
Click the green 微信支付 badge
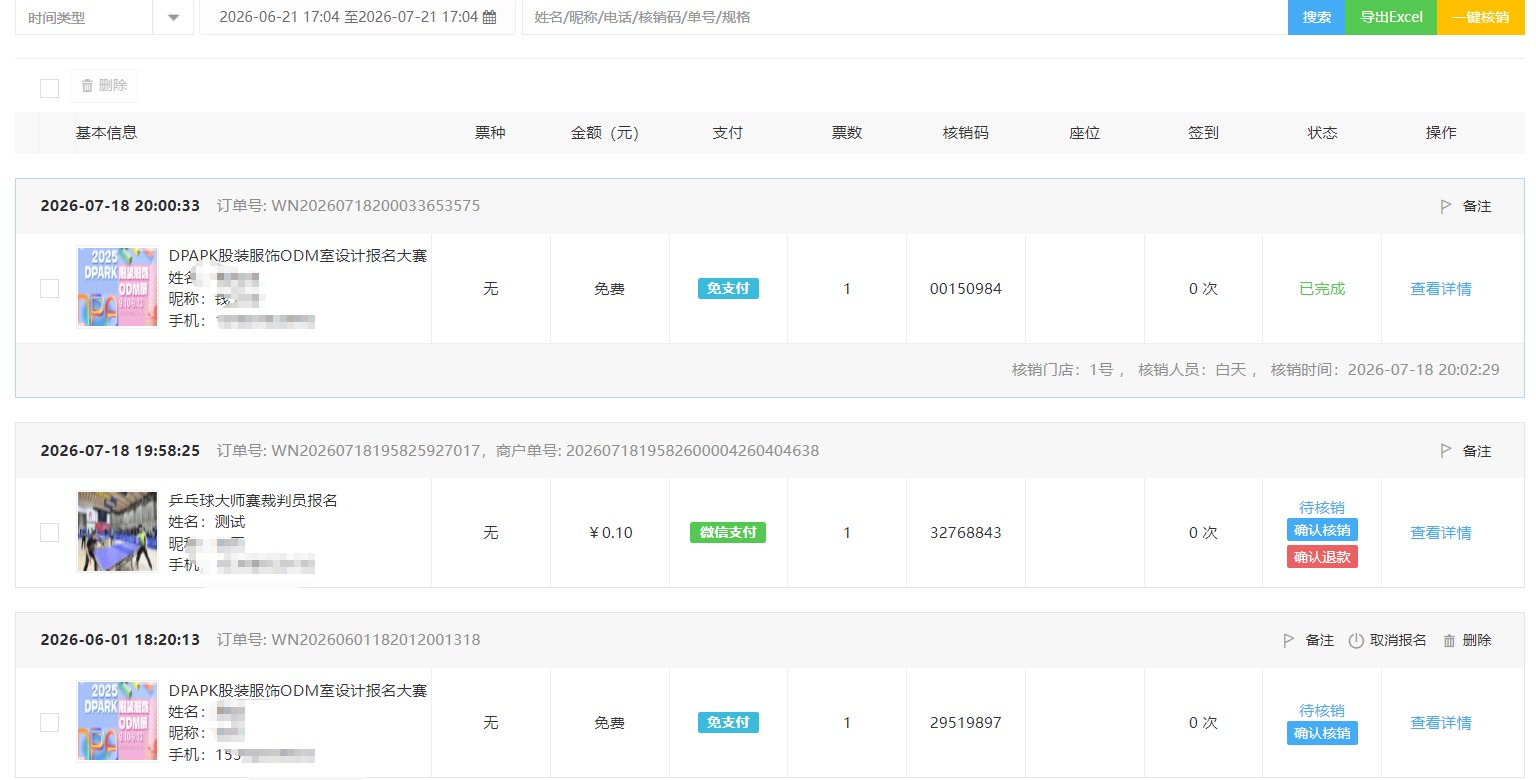point(728,532)
